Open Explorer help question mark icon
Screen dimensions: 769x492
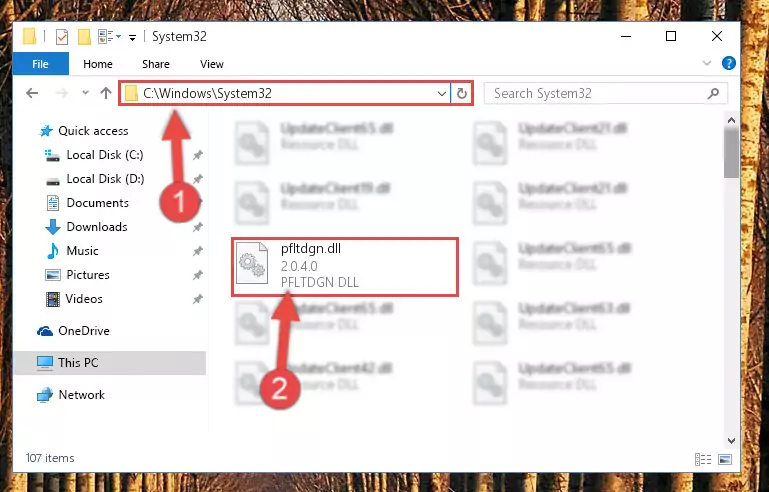pyautogui.click(x=728, y=63)
